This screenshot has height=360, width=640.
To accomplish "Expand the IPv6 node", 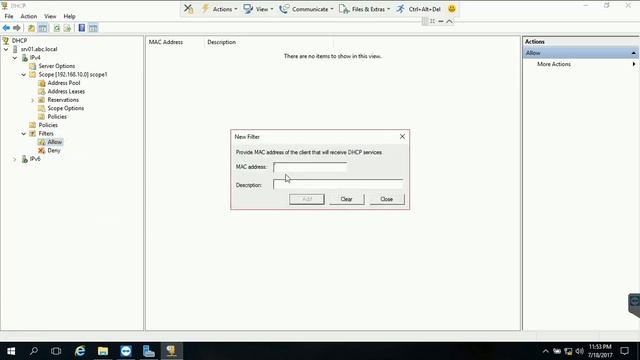I will point(15,159).
